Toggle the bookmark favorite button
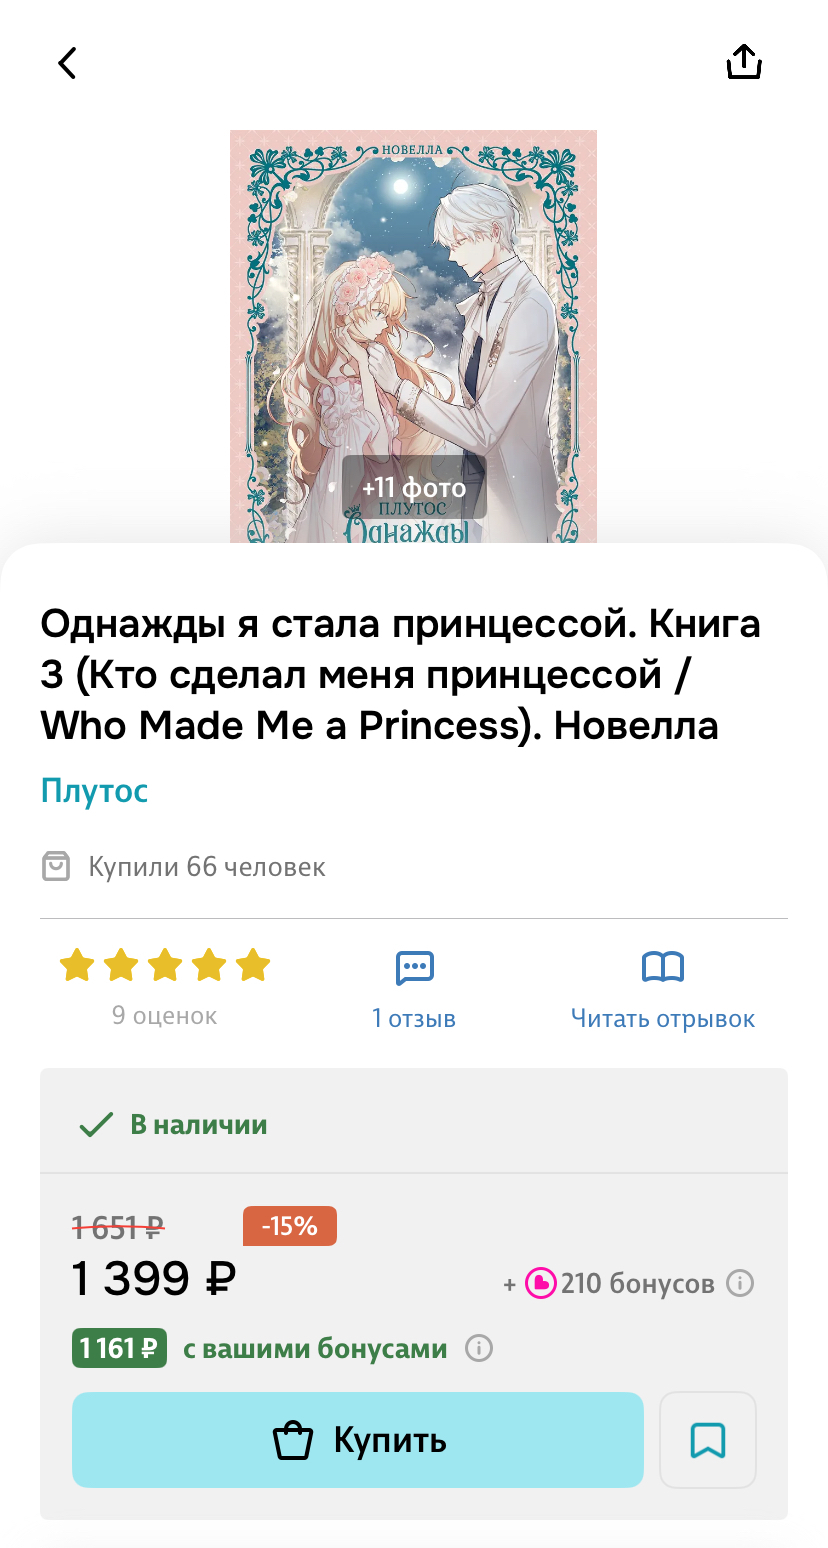 708,1440
